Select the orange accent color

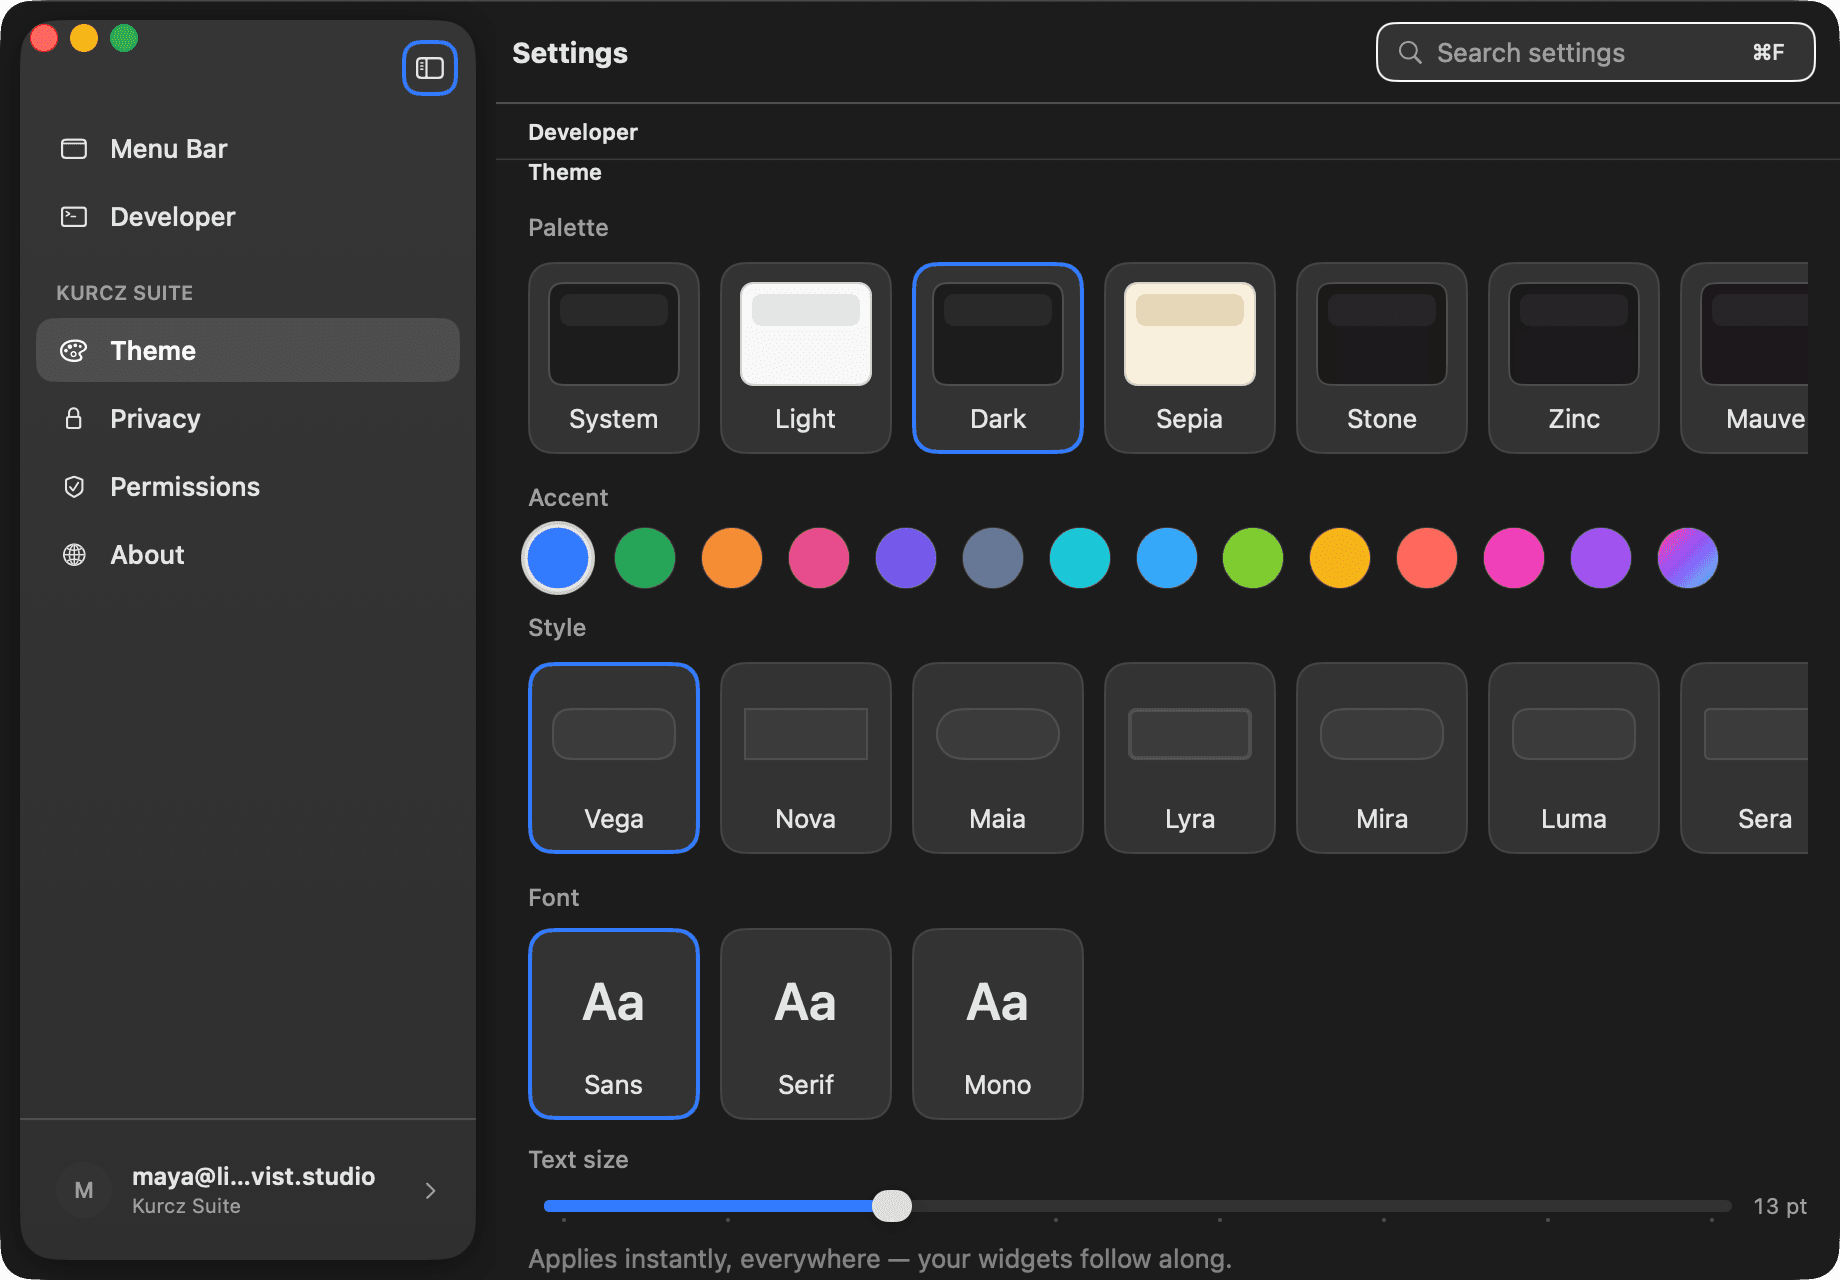click(732, 558)
